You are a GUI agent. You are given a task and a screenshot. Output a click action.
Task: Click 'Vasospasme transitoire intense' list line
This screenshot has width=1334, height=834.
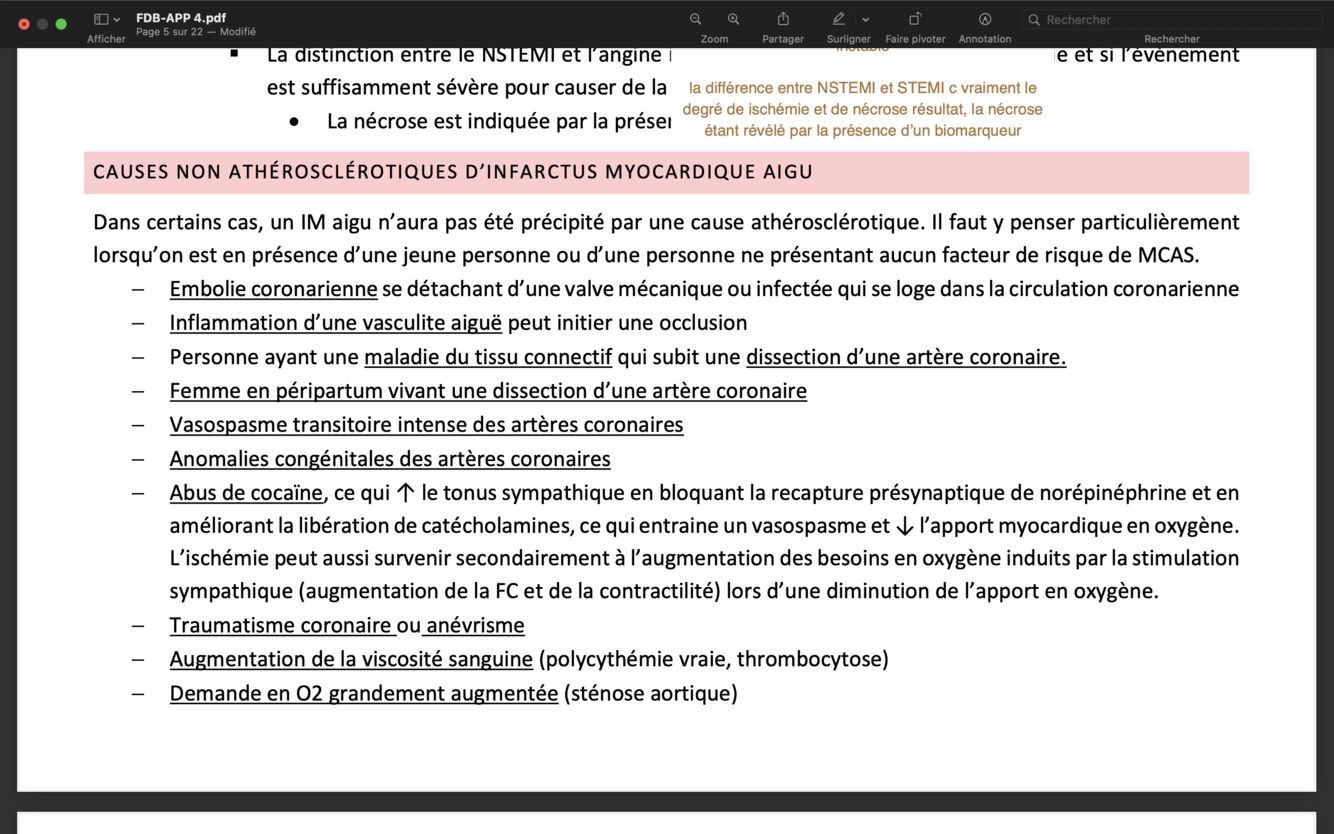pos(426,425)
